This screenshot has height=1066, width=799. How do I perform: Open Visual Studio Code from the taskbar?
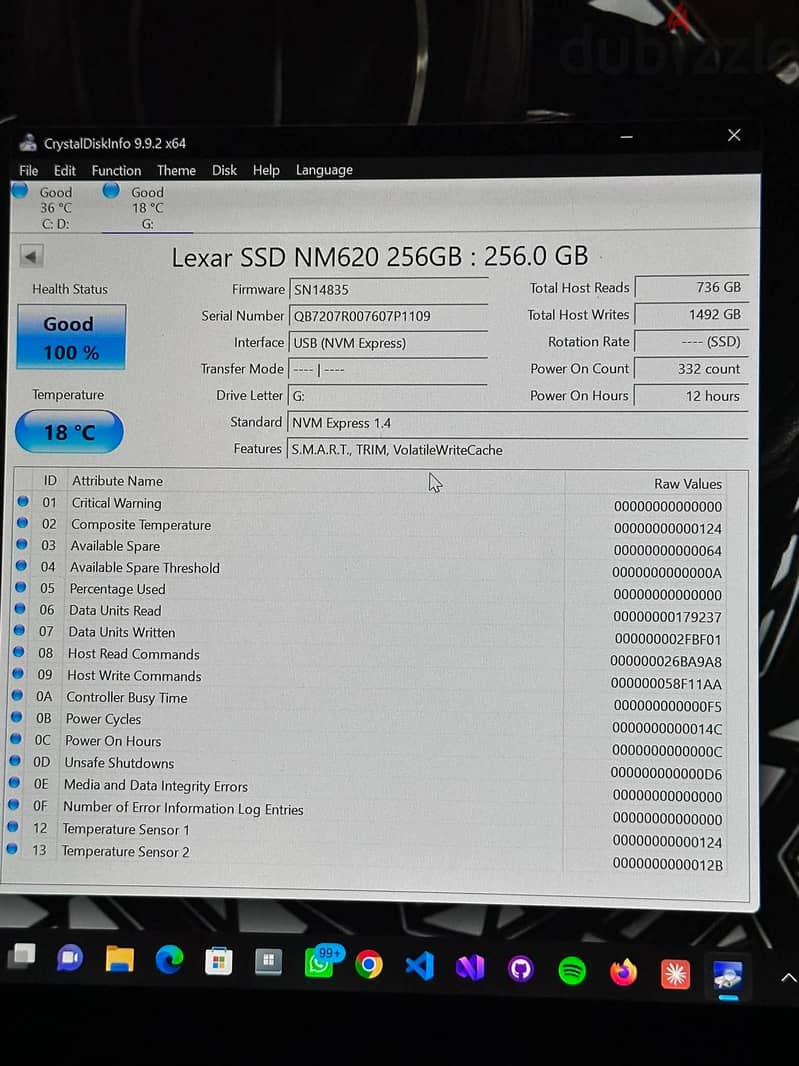pyautogui.click(x=420, y=966)
